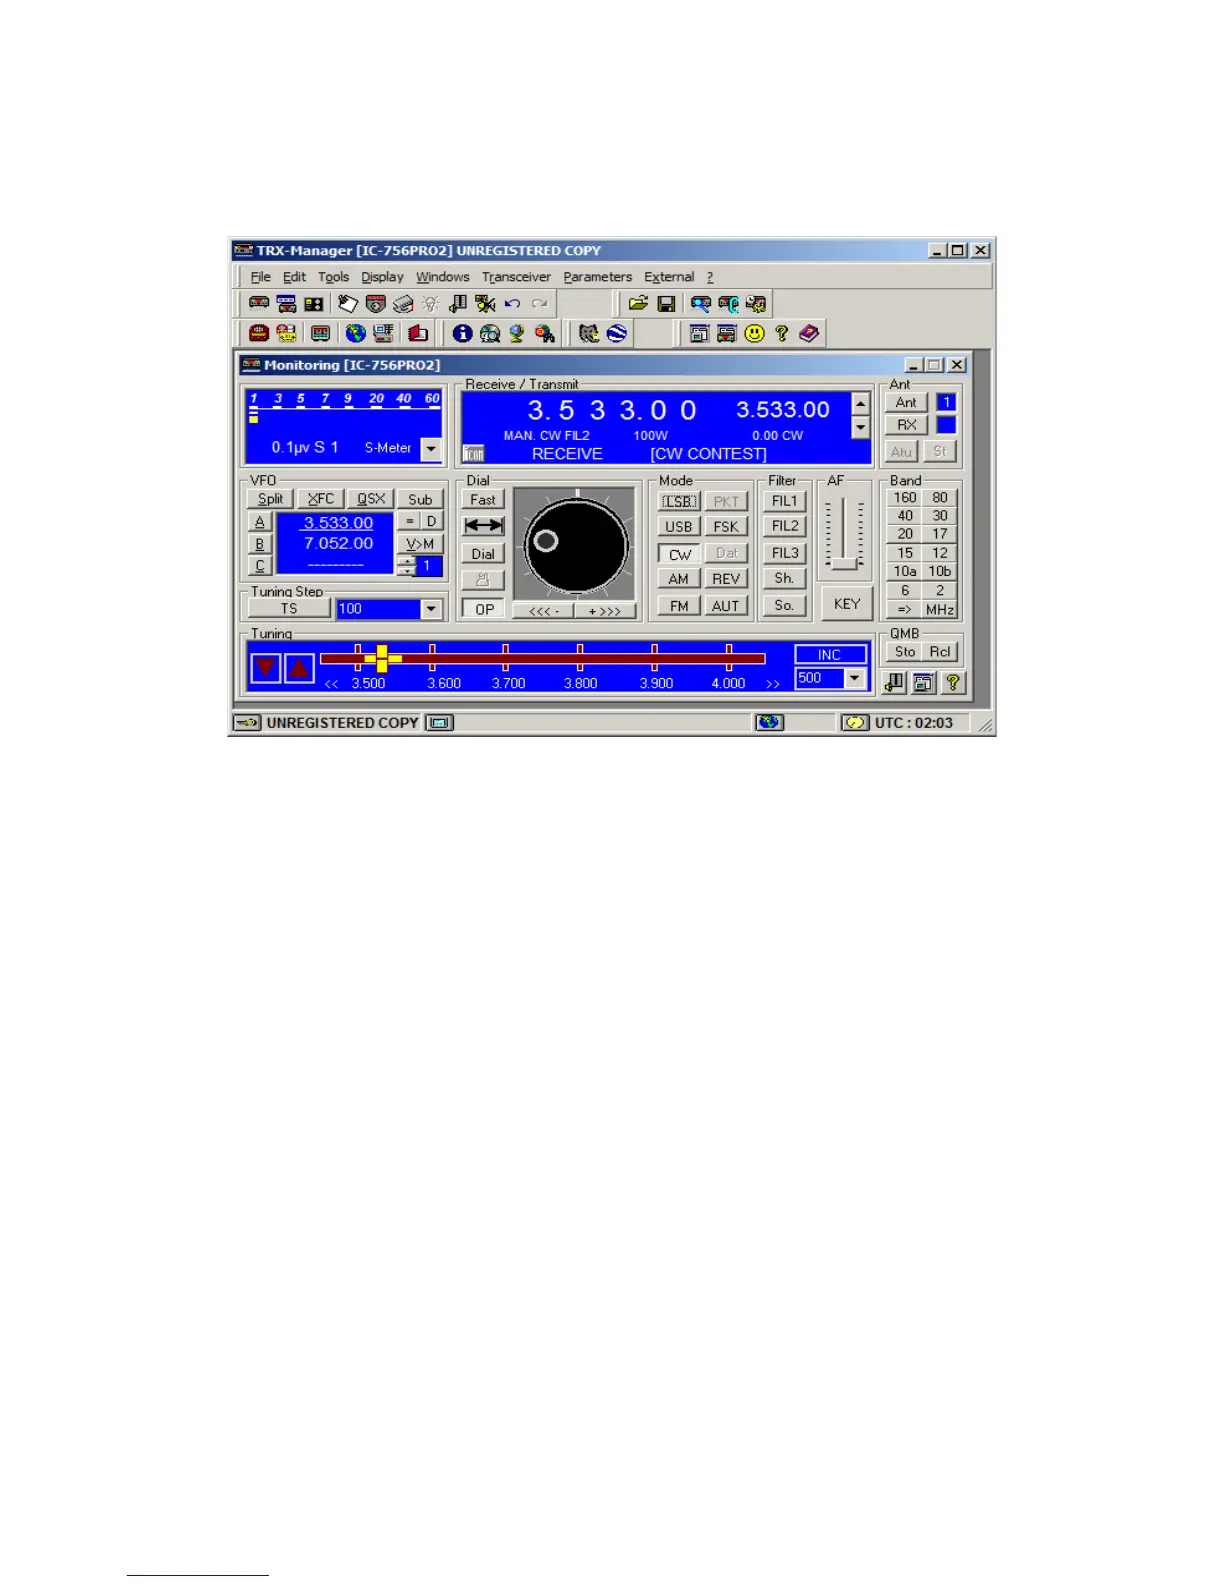1224x1584 pixels.
Task: Click the price tag toolbar icon
Action: [347, 304]
